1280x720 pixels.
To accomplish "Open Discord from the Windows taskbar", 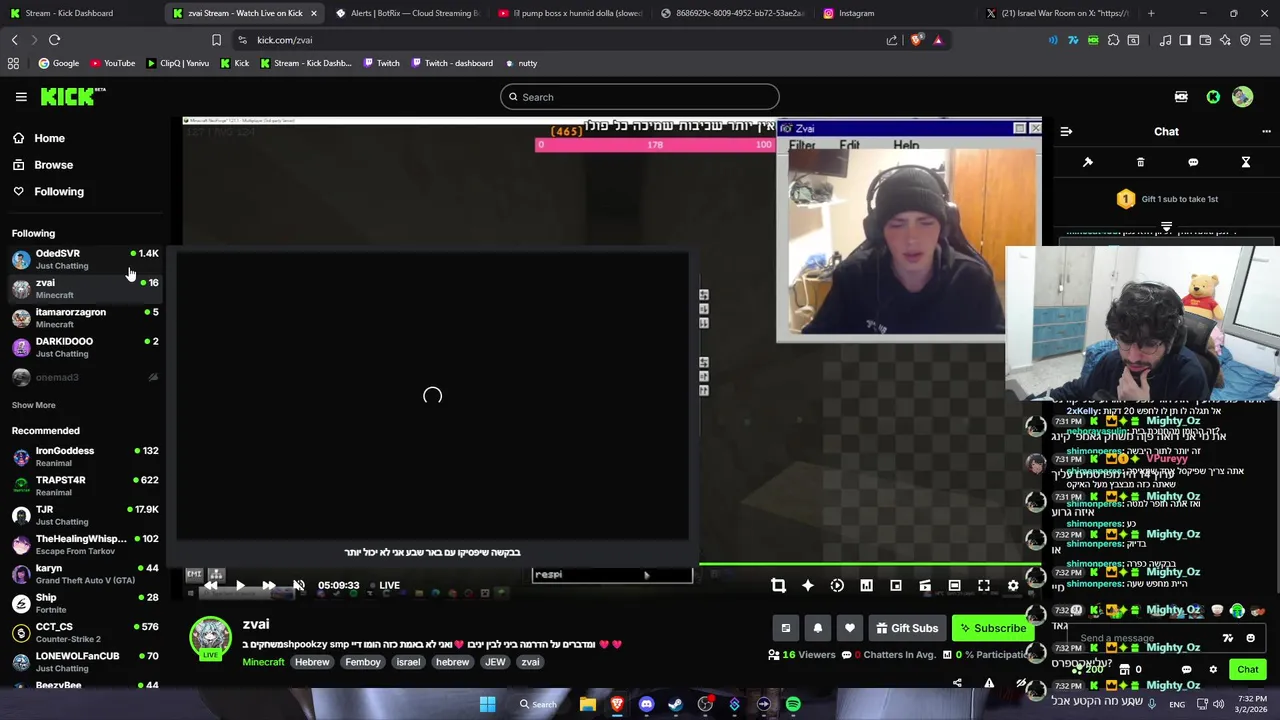I will point(646,704).
